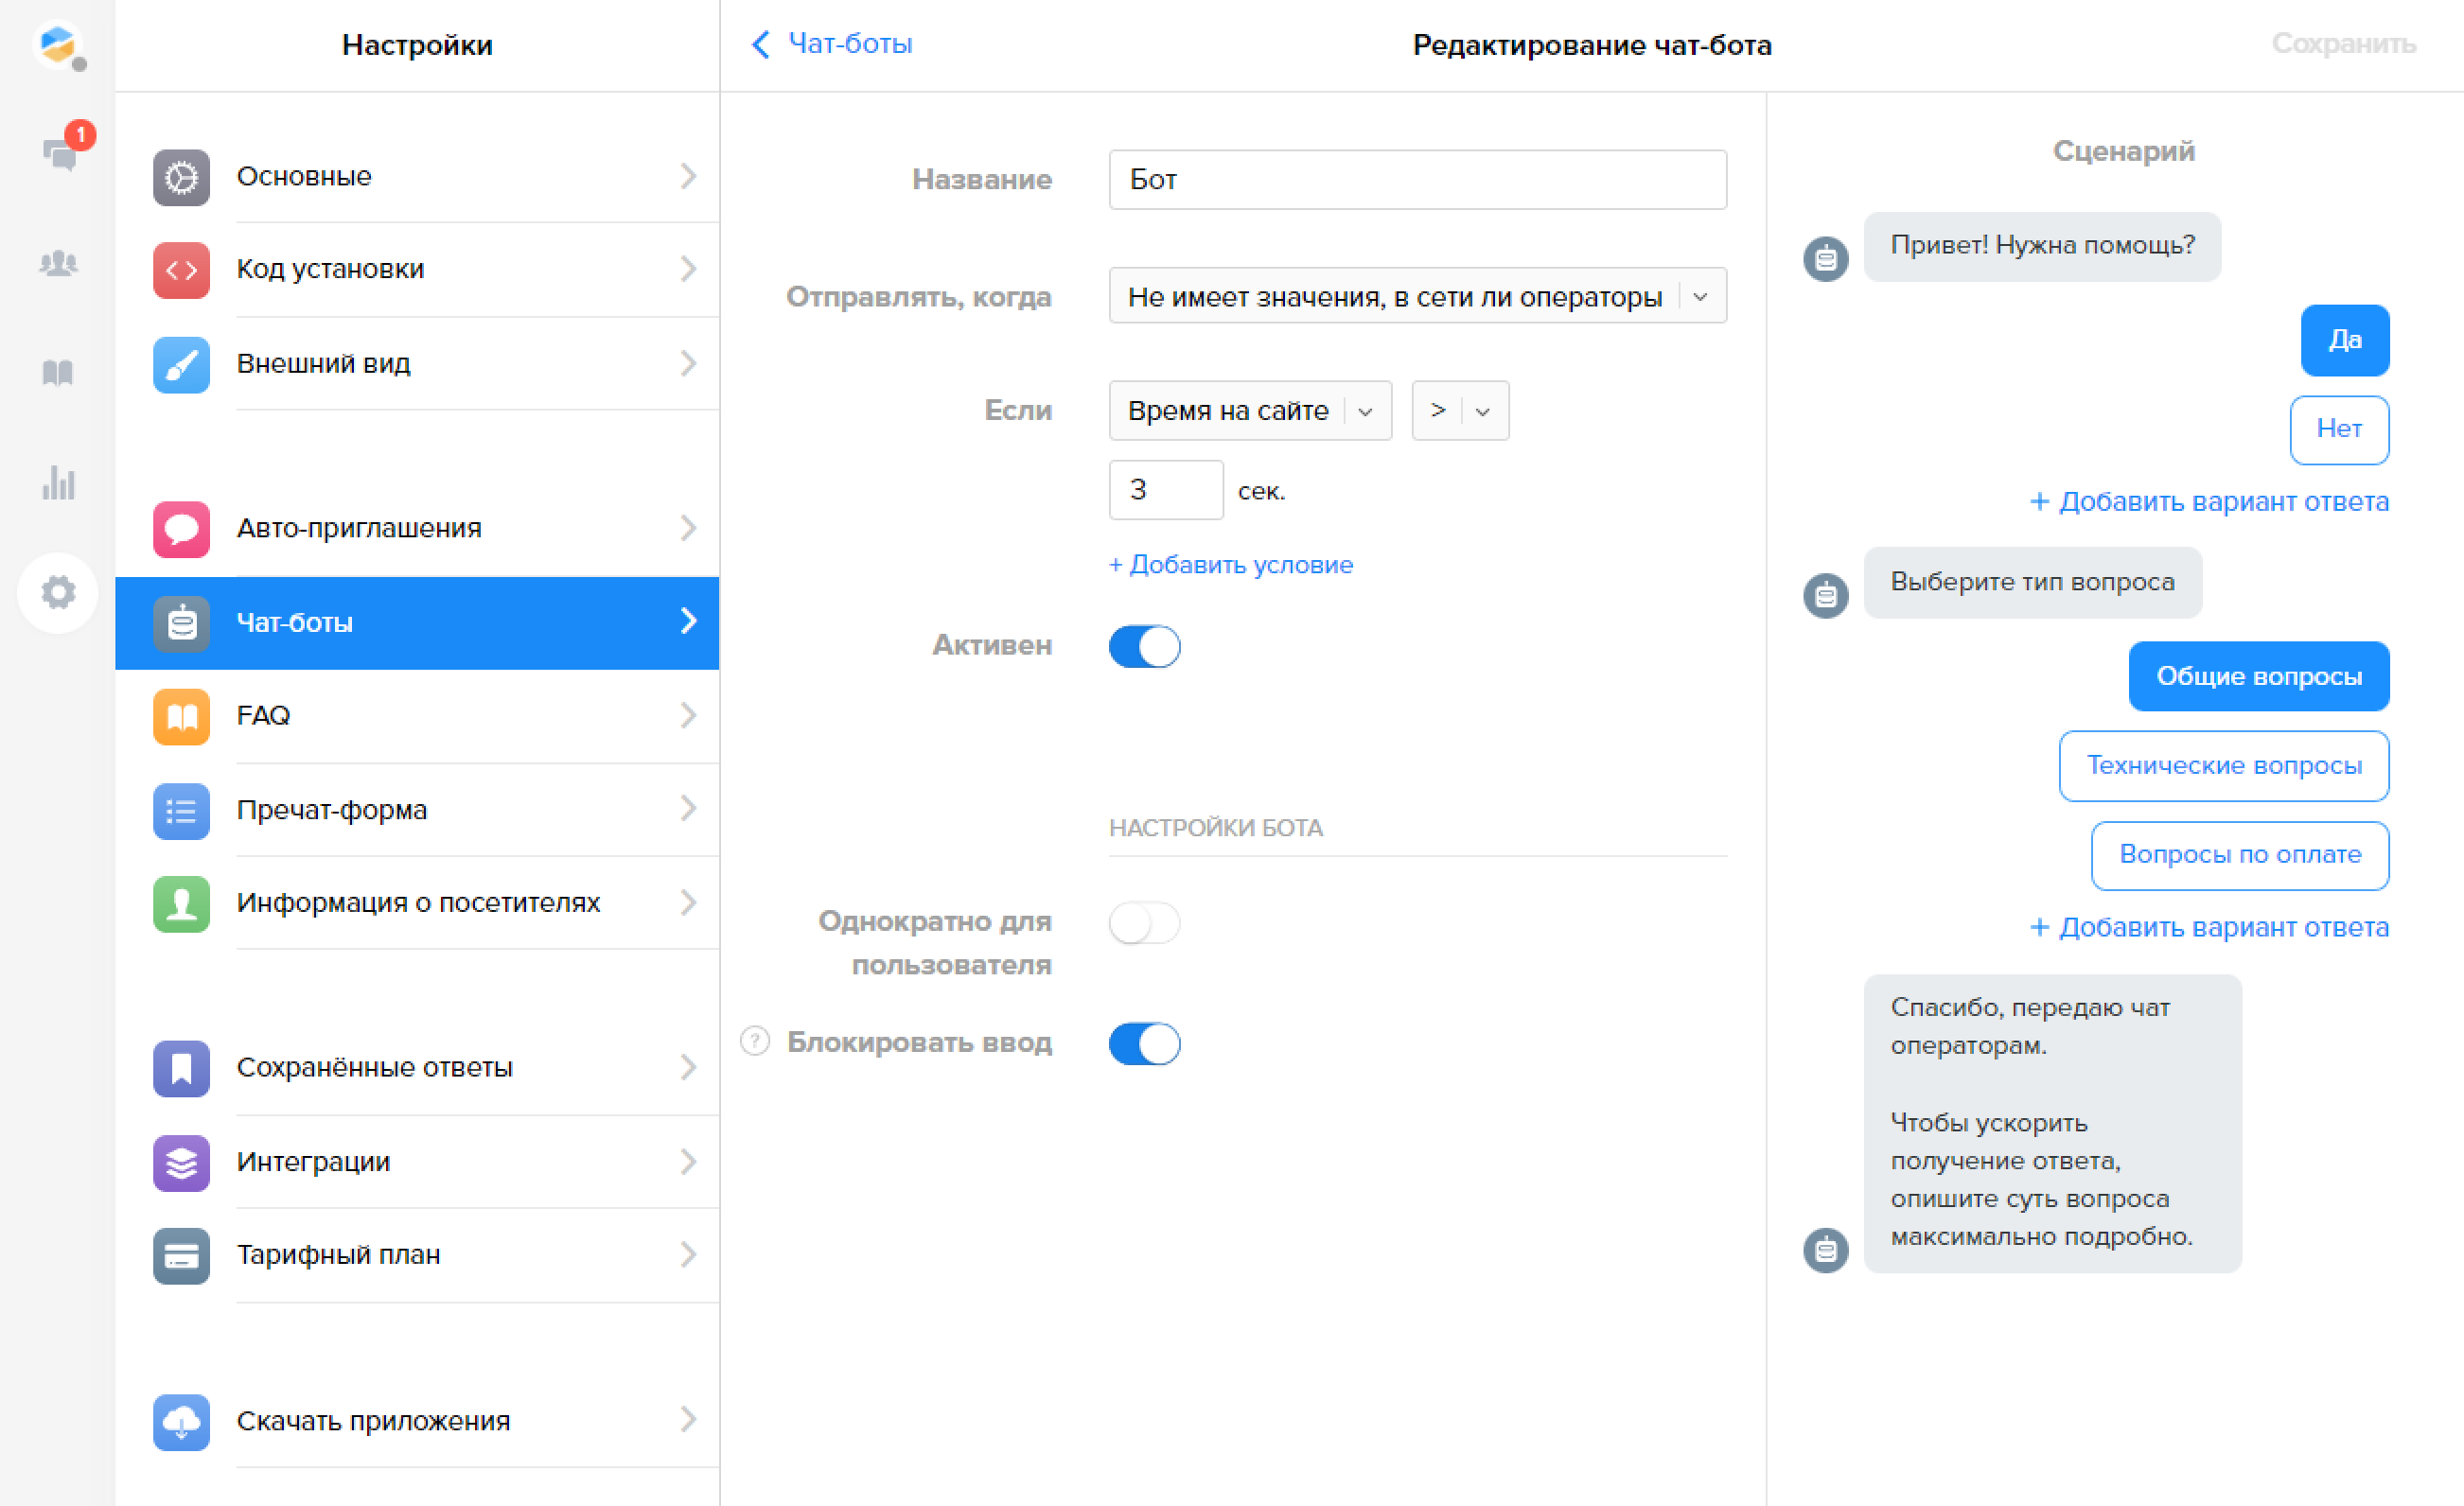This screenshot has height=1506, width=2464.
Task: Open the chats icon with notification badge
Action: 60,153
